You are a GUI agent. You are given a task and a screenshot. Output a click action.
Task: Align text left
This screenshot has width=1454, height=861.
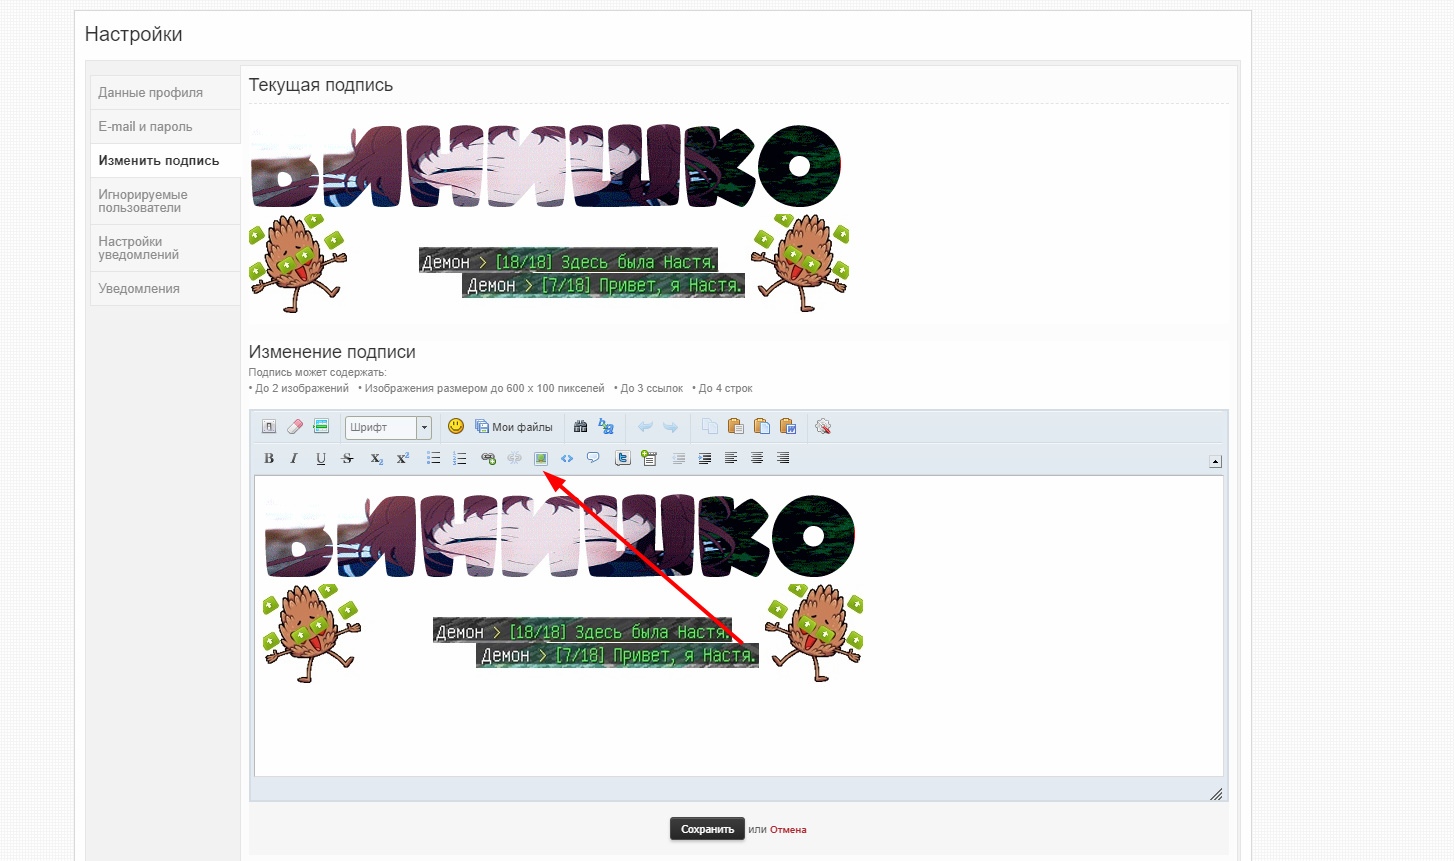tap(731, 458)
